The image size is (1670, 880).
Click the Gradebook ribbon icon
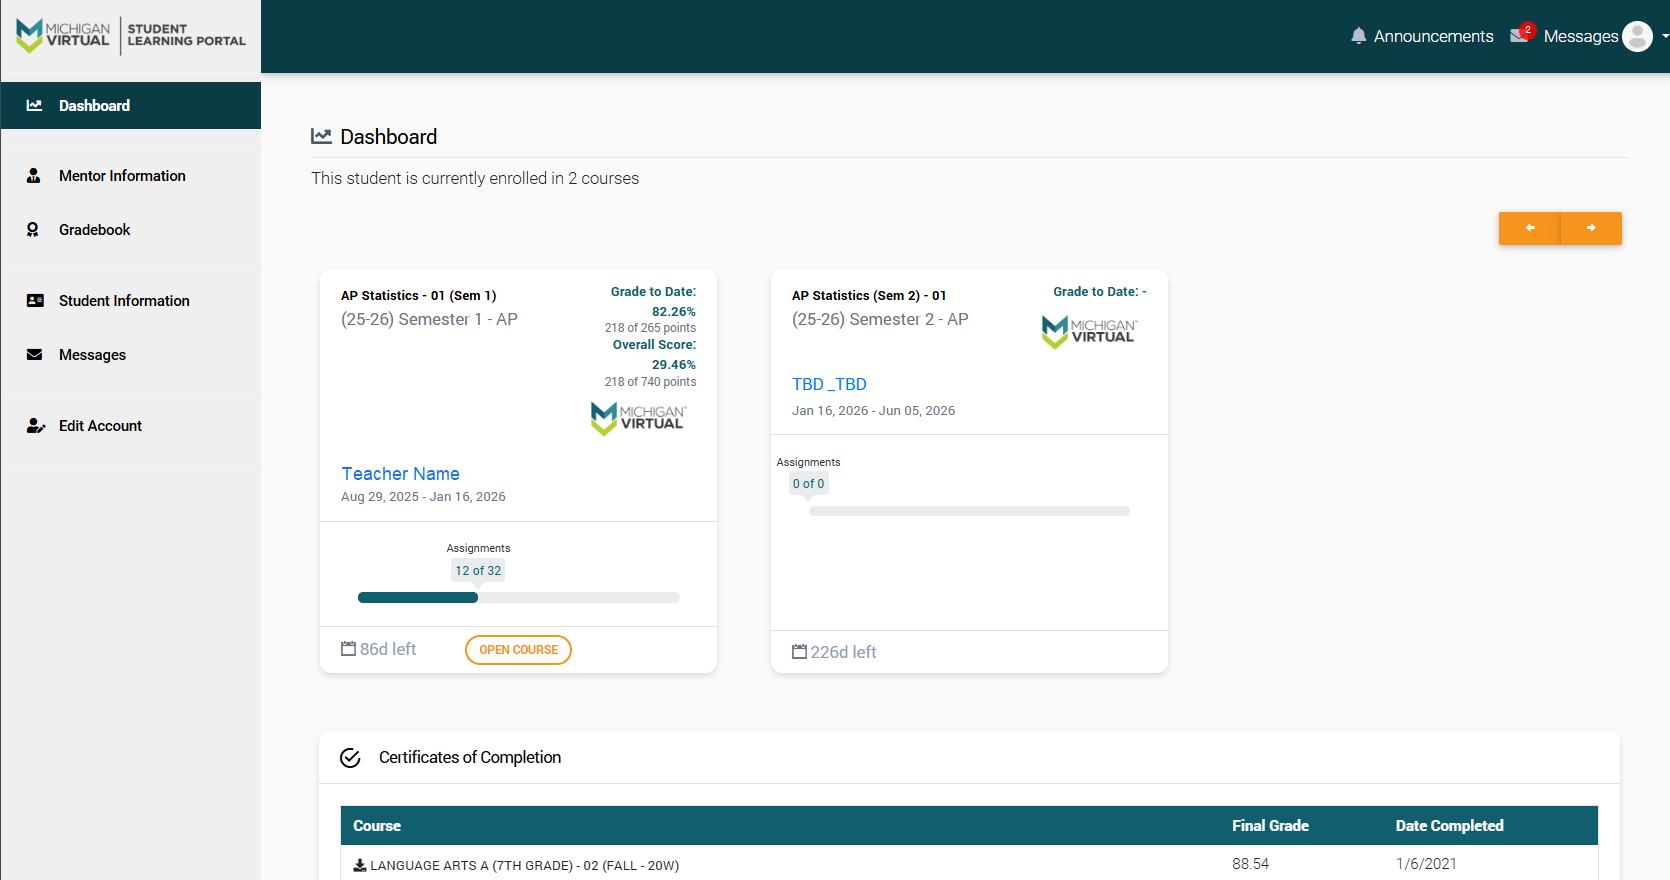pyautogui.click(x=33, y=229)
